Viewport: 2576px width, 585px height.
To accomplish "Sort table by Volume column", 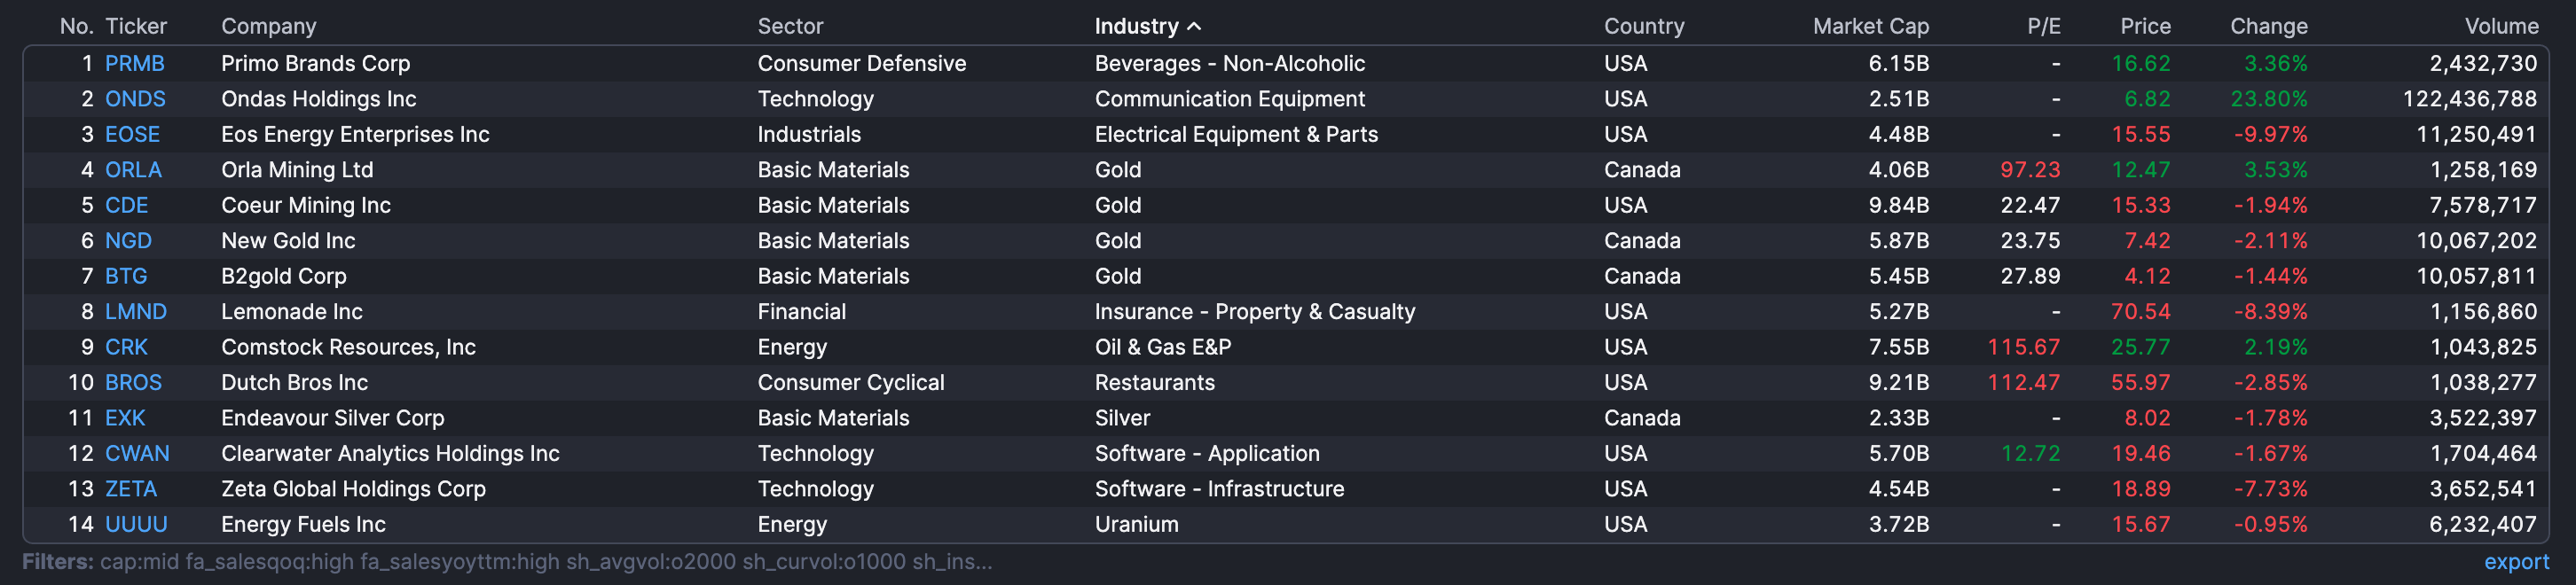I will [2500, 27].
